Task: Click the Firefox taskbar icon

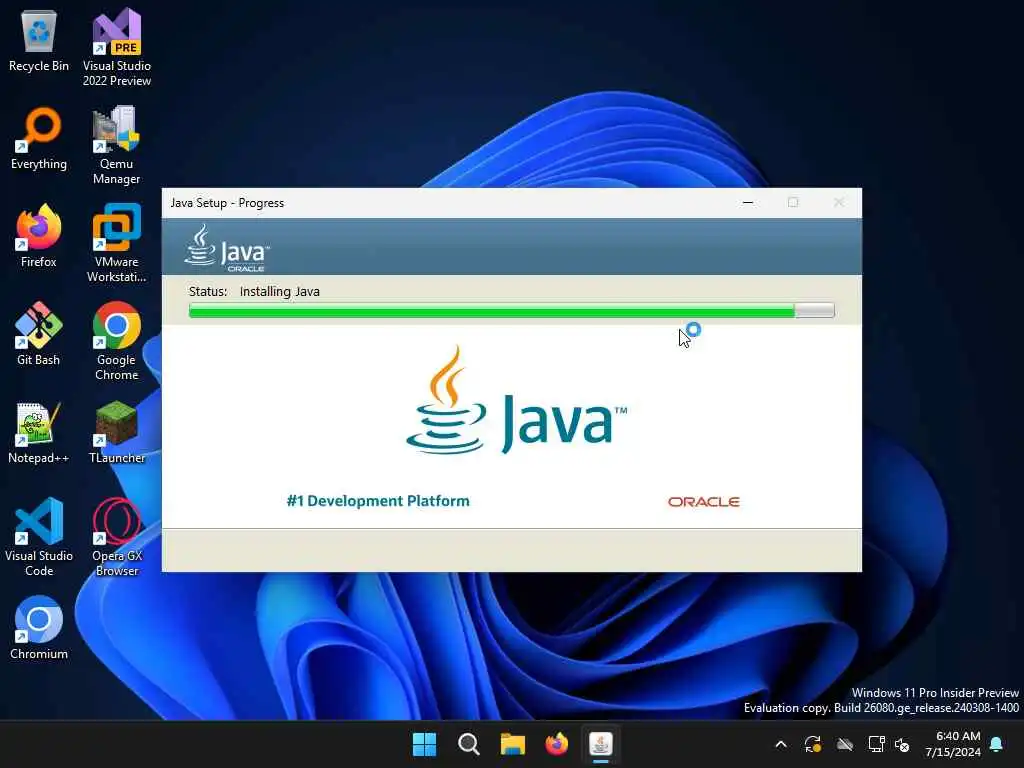Action: tap(556, 744)
